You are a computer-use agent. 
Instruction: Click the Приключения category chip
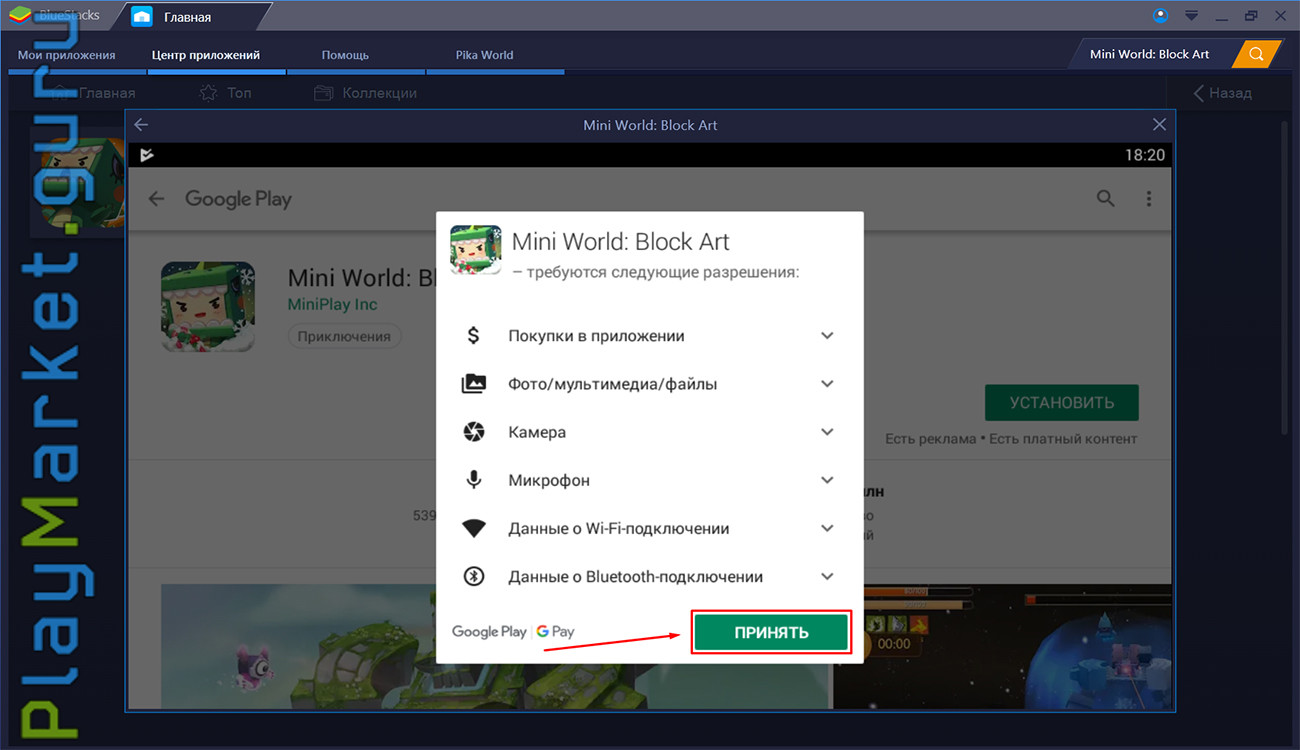tap(344, 337)
